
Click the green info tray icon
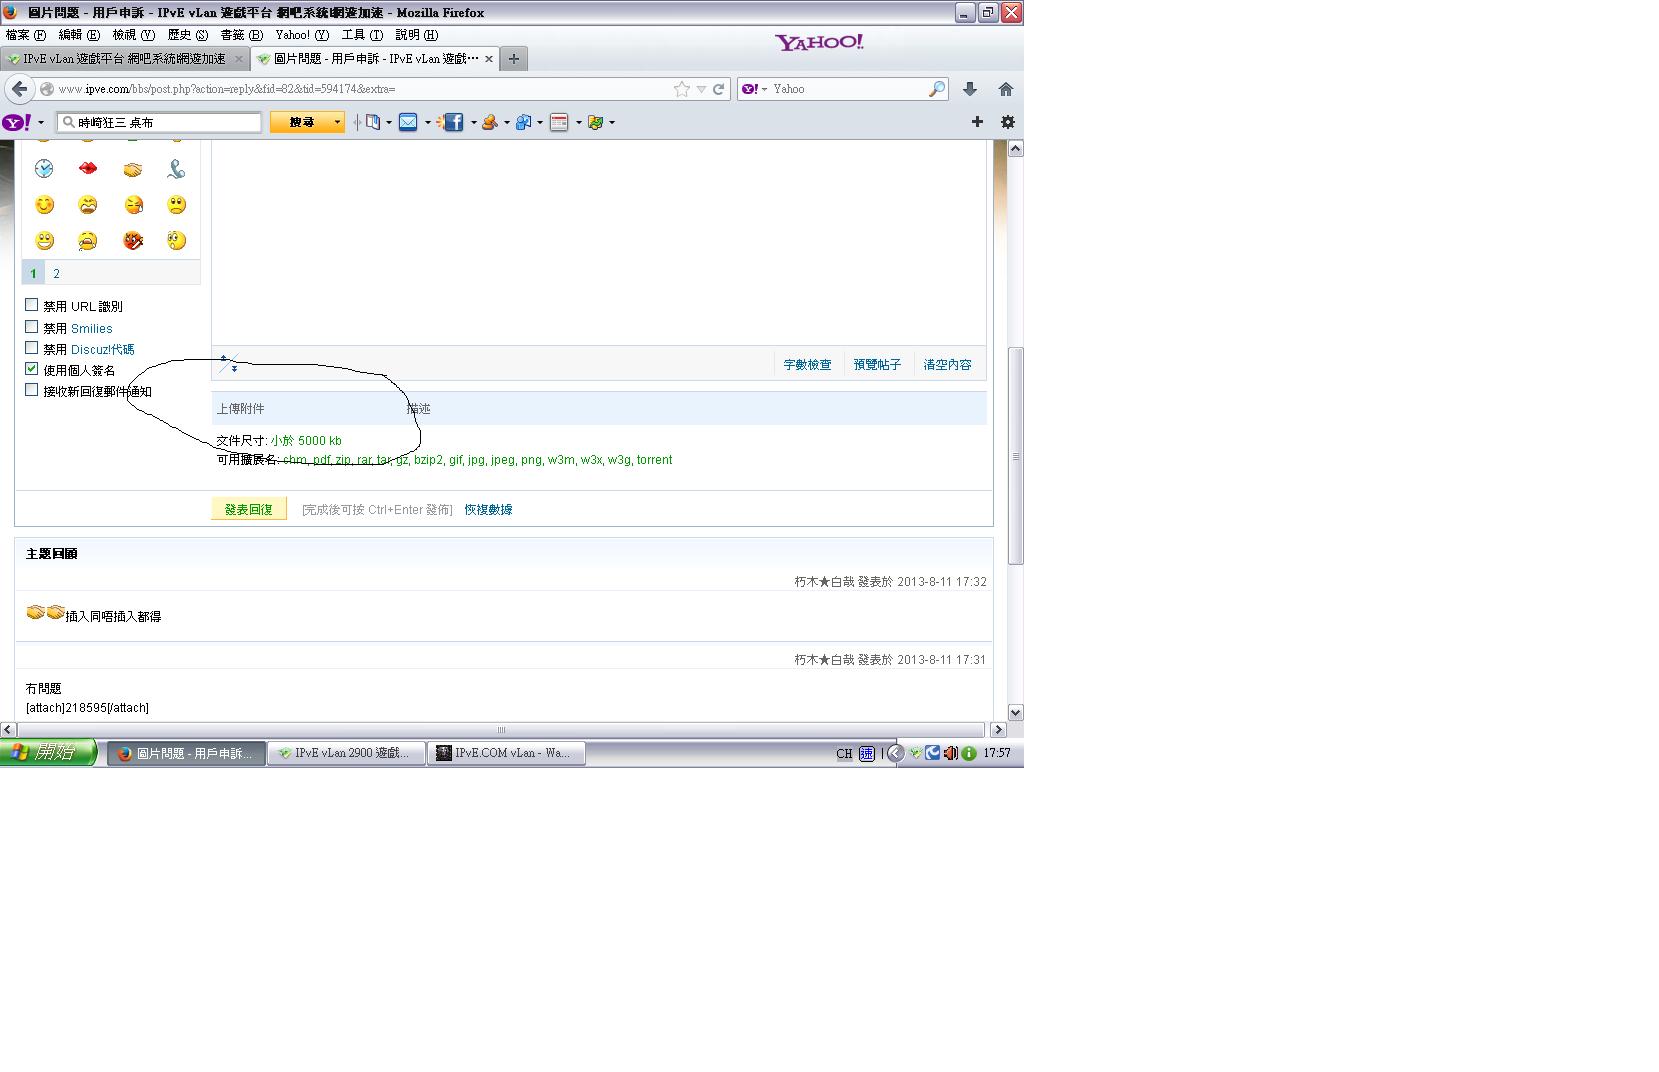click(x=968, y=753)
